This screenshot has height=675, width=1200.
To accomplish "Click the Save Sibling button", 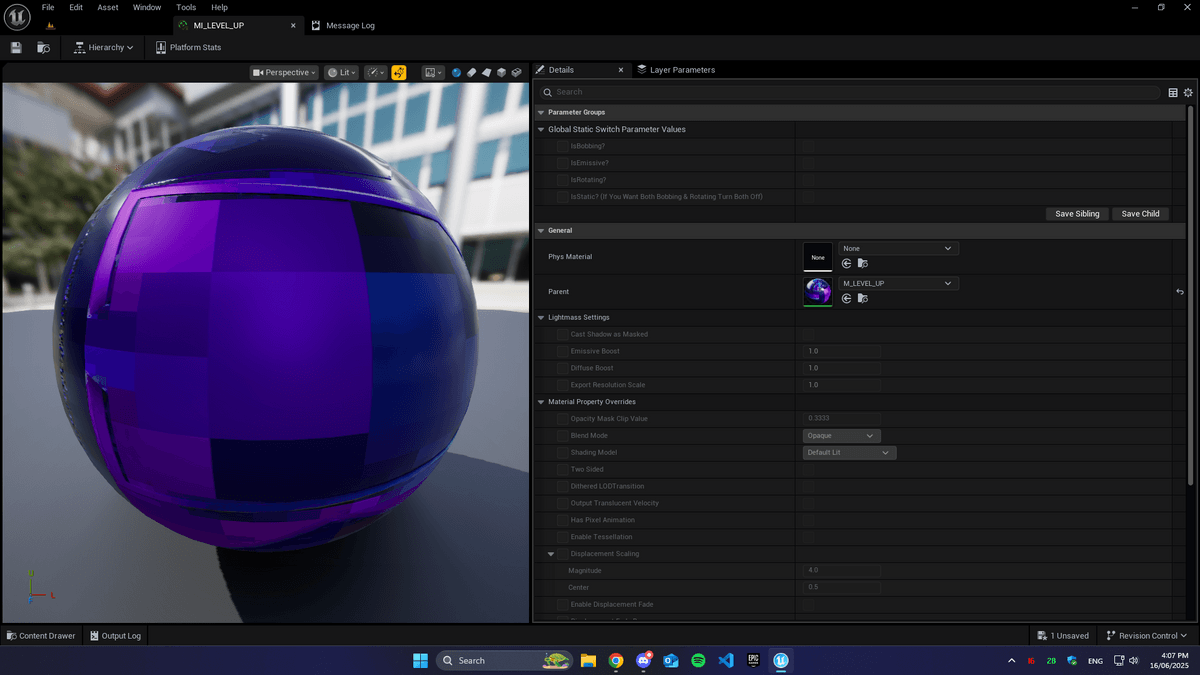I will pyautogui.click(x=1077, y=213).
